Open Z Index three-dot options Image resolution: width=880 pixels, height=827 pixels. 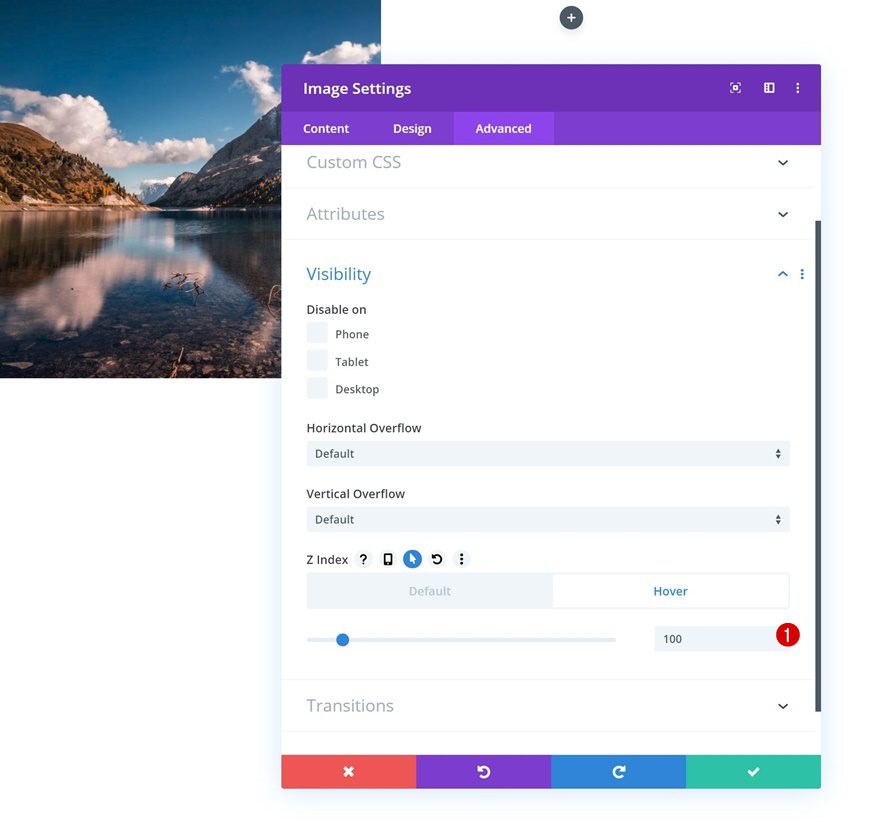coord(461,559)
